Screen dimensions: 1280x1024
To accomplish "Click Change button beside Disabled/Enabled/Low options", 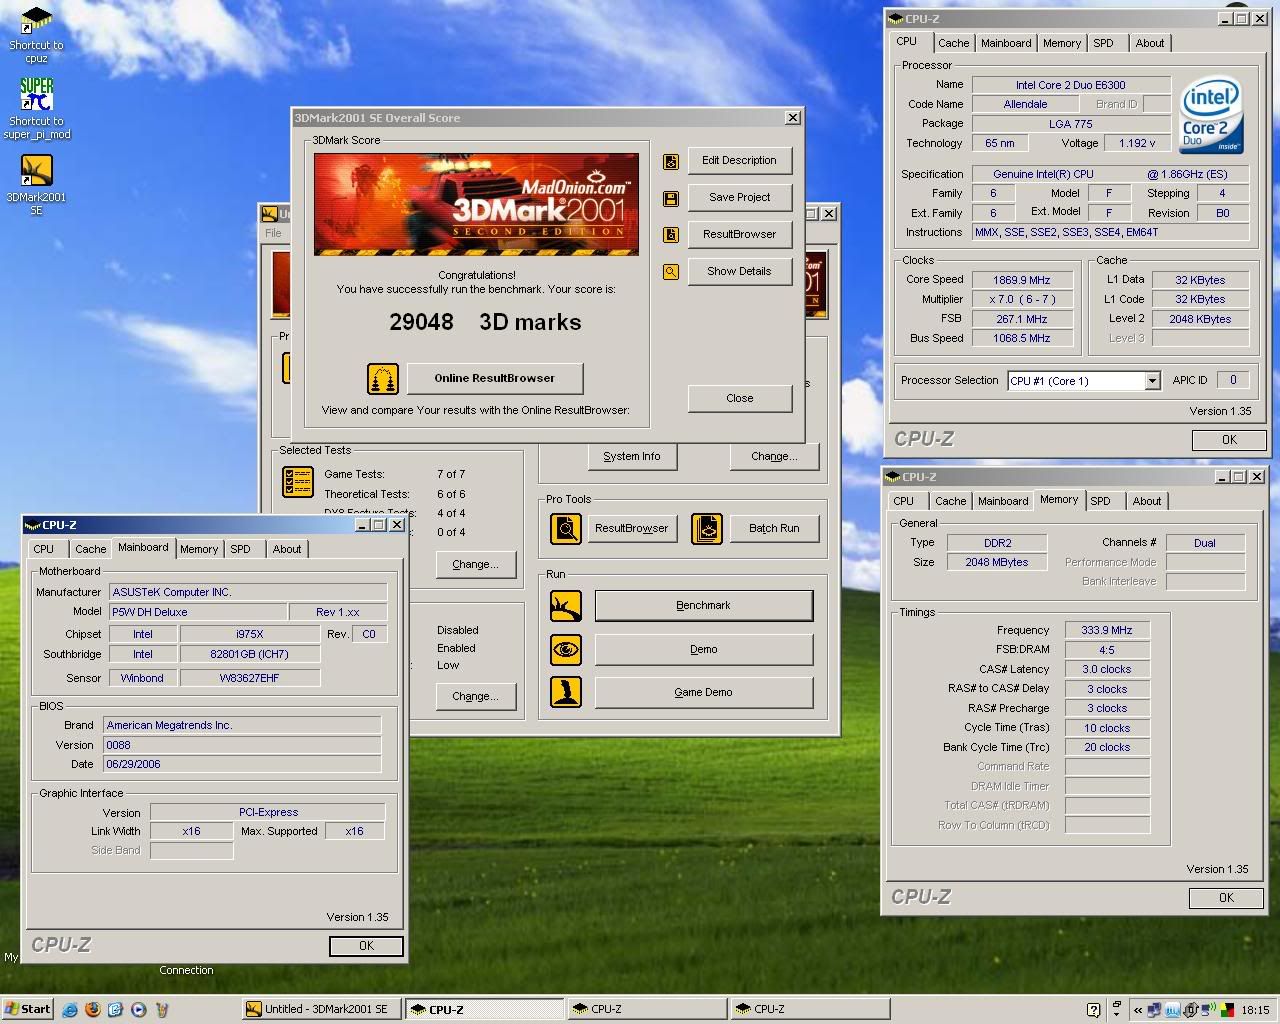I will 475,697.
